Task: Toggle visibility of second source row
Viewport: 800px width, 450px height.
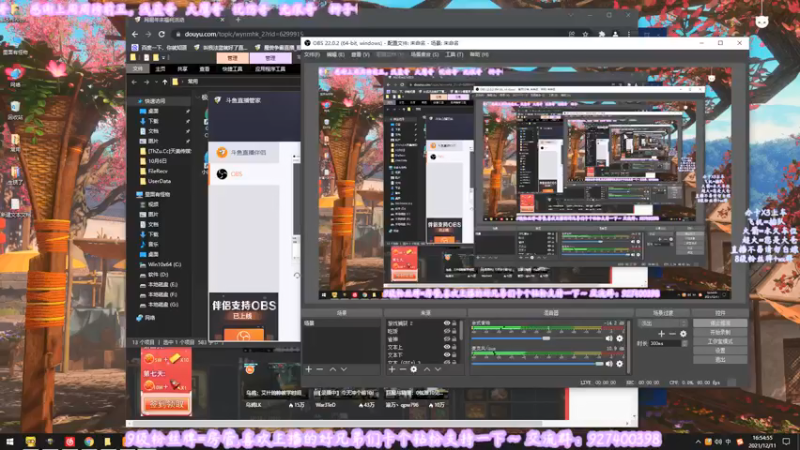Action: (447, 331)
